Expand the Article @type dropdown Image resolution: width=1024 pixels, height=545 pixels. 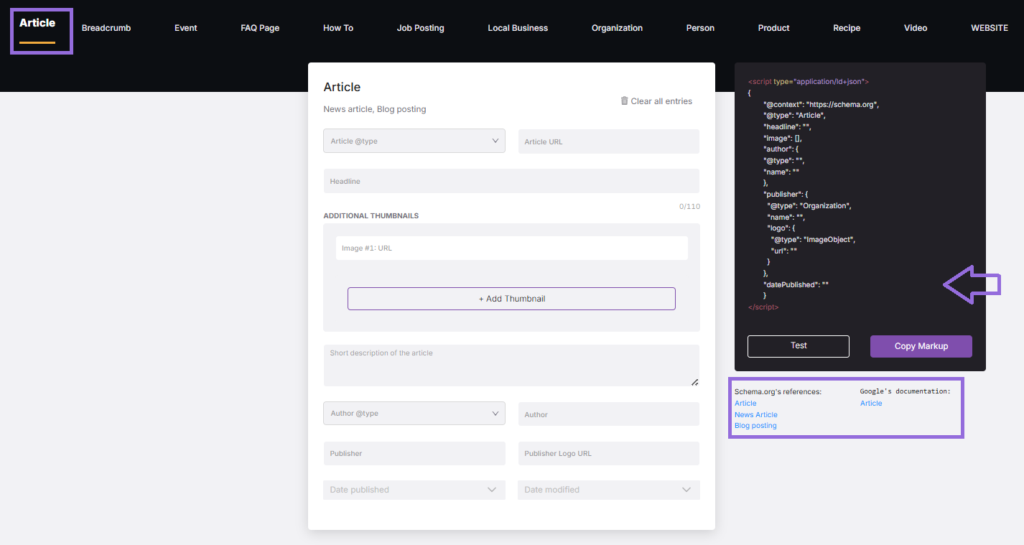click(x=414, y=141)
